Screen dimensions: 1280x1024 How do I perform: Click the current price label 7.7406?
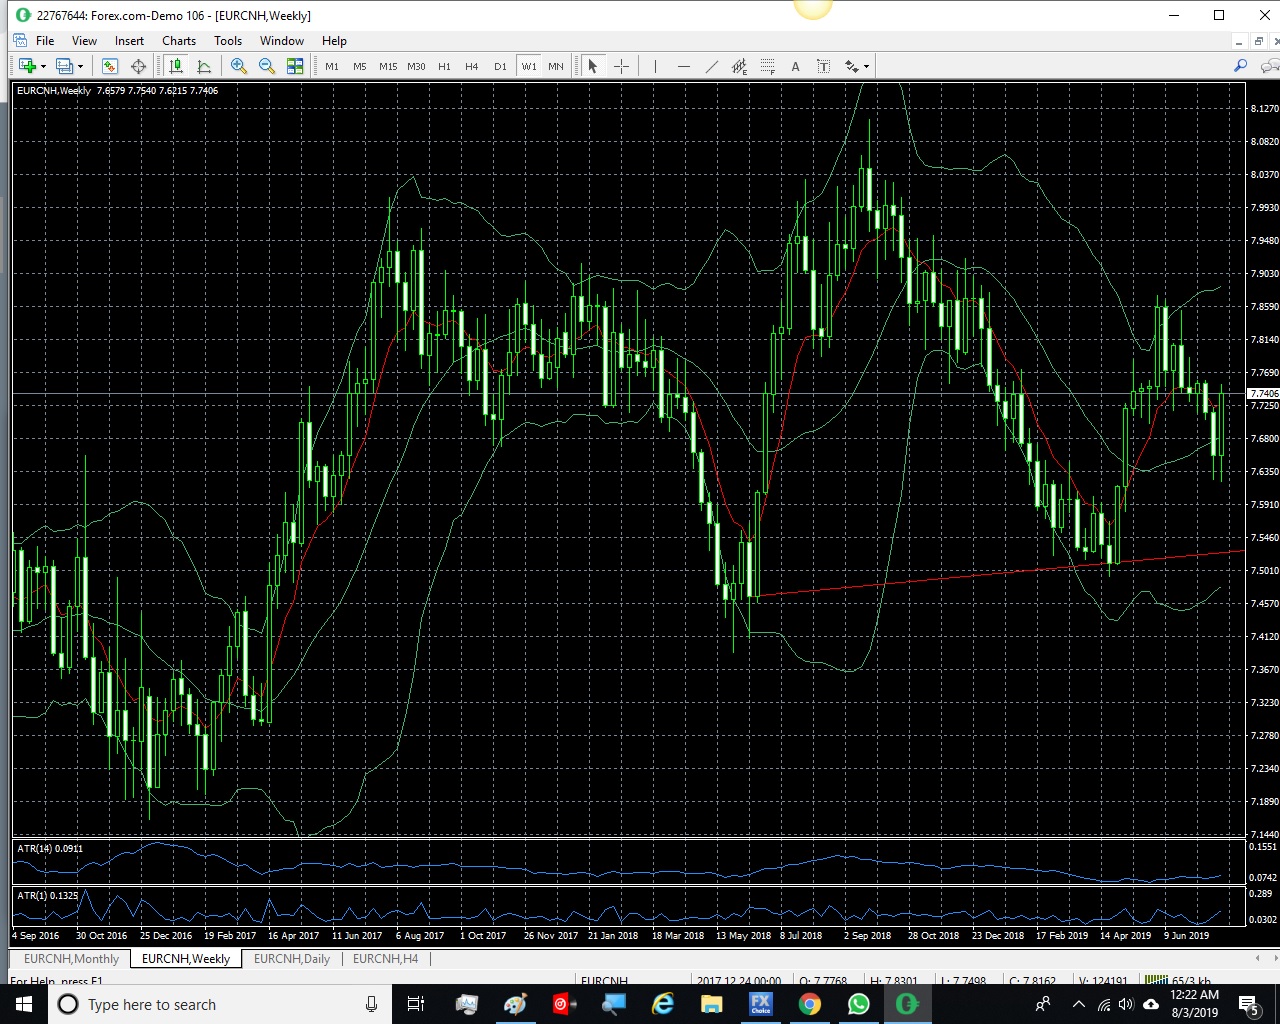coord(1264,394)
